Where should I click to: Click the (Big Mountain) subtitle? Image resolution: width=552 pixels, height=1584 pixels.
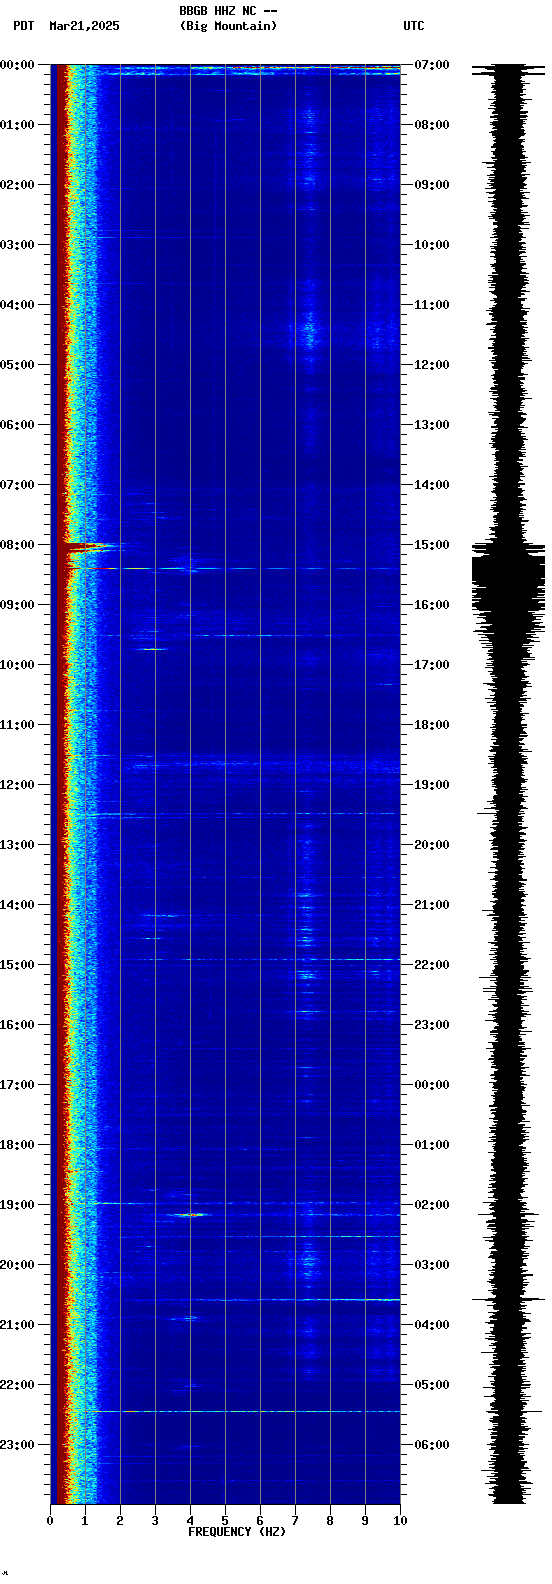click(x=228, y=26)
